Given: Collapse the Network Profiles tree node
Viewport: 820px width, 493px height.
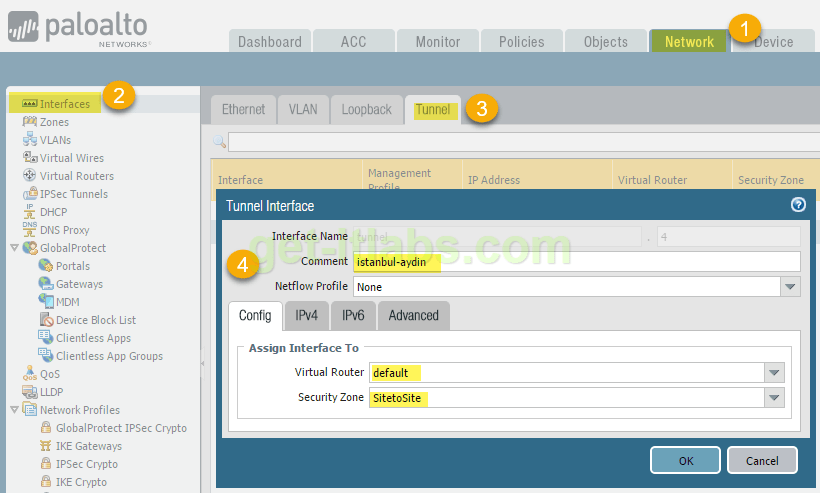Looking at the screenshot, I should tap(13, 410).
